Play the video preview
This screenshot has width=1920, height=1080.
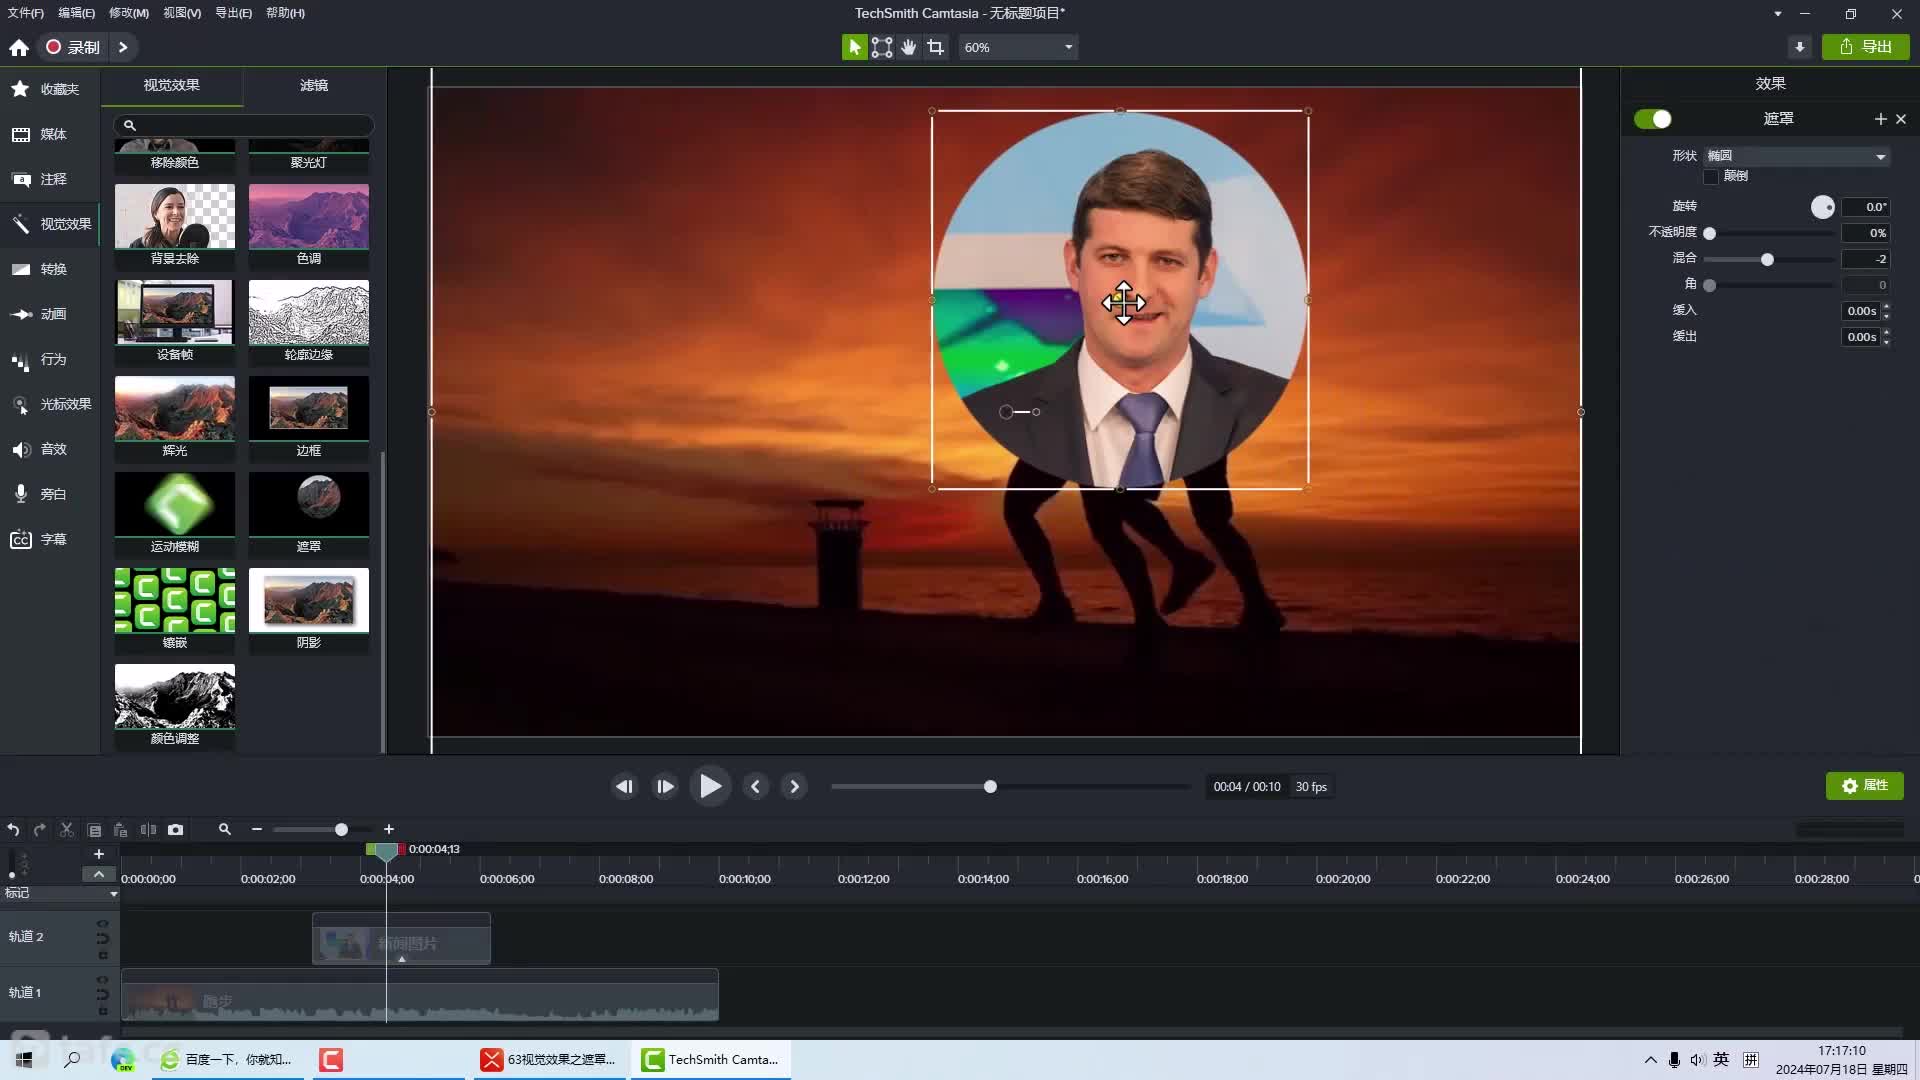710,786
